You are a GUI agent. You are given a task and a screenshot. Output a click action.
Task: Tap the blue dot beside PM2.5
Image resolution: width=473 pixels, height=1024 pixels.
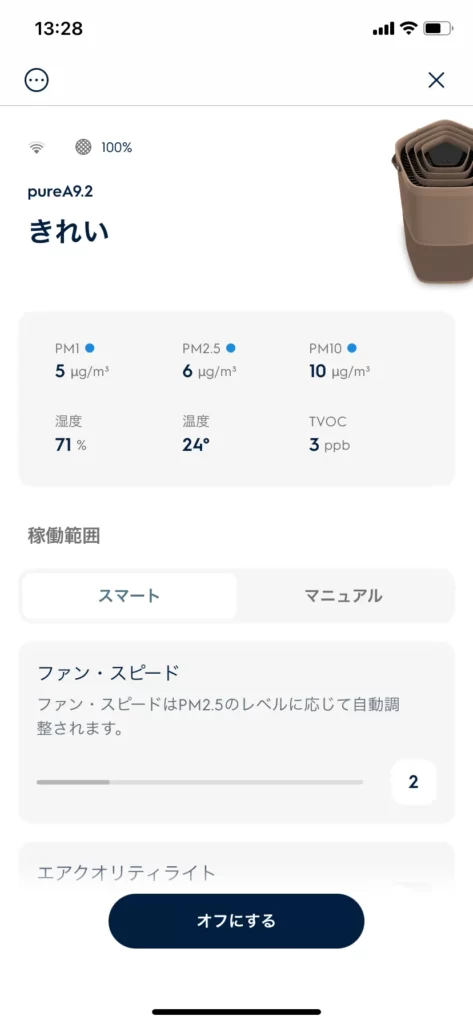click(x=231, y=348)
